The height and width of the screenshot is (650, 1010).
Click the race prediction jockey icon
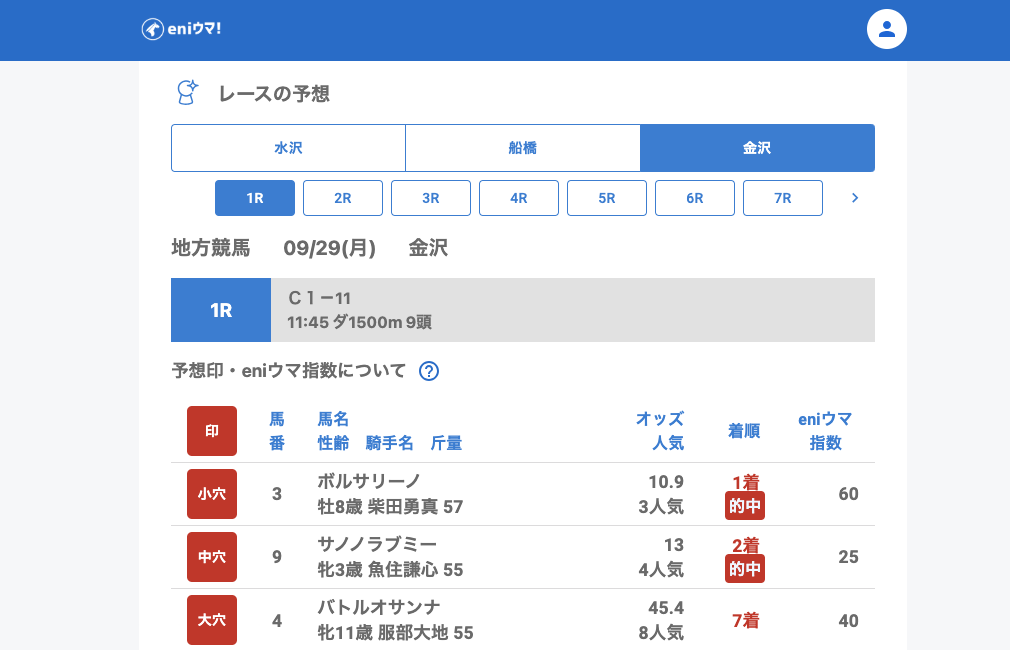pos(187,93)
